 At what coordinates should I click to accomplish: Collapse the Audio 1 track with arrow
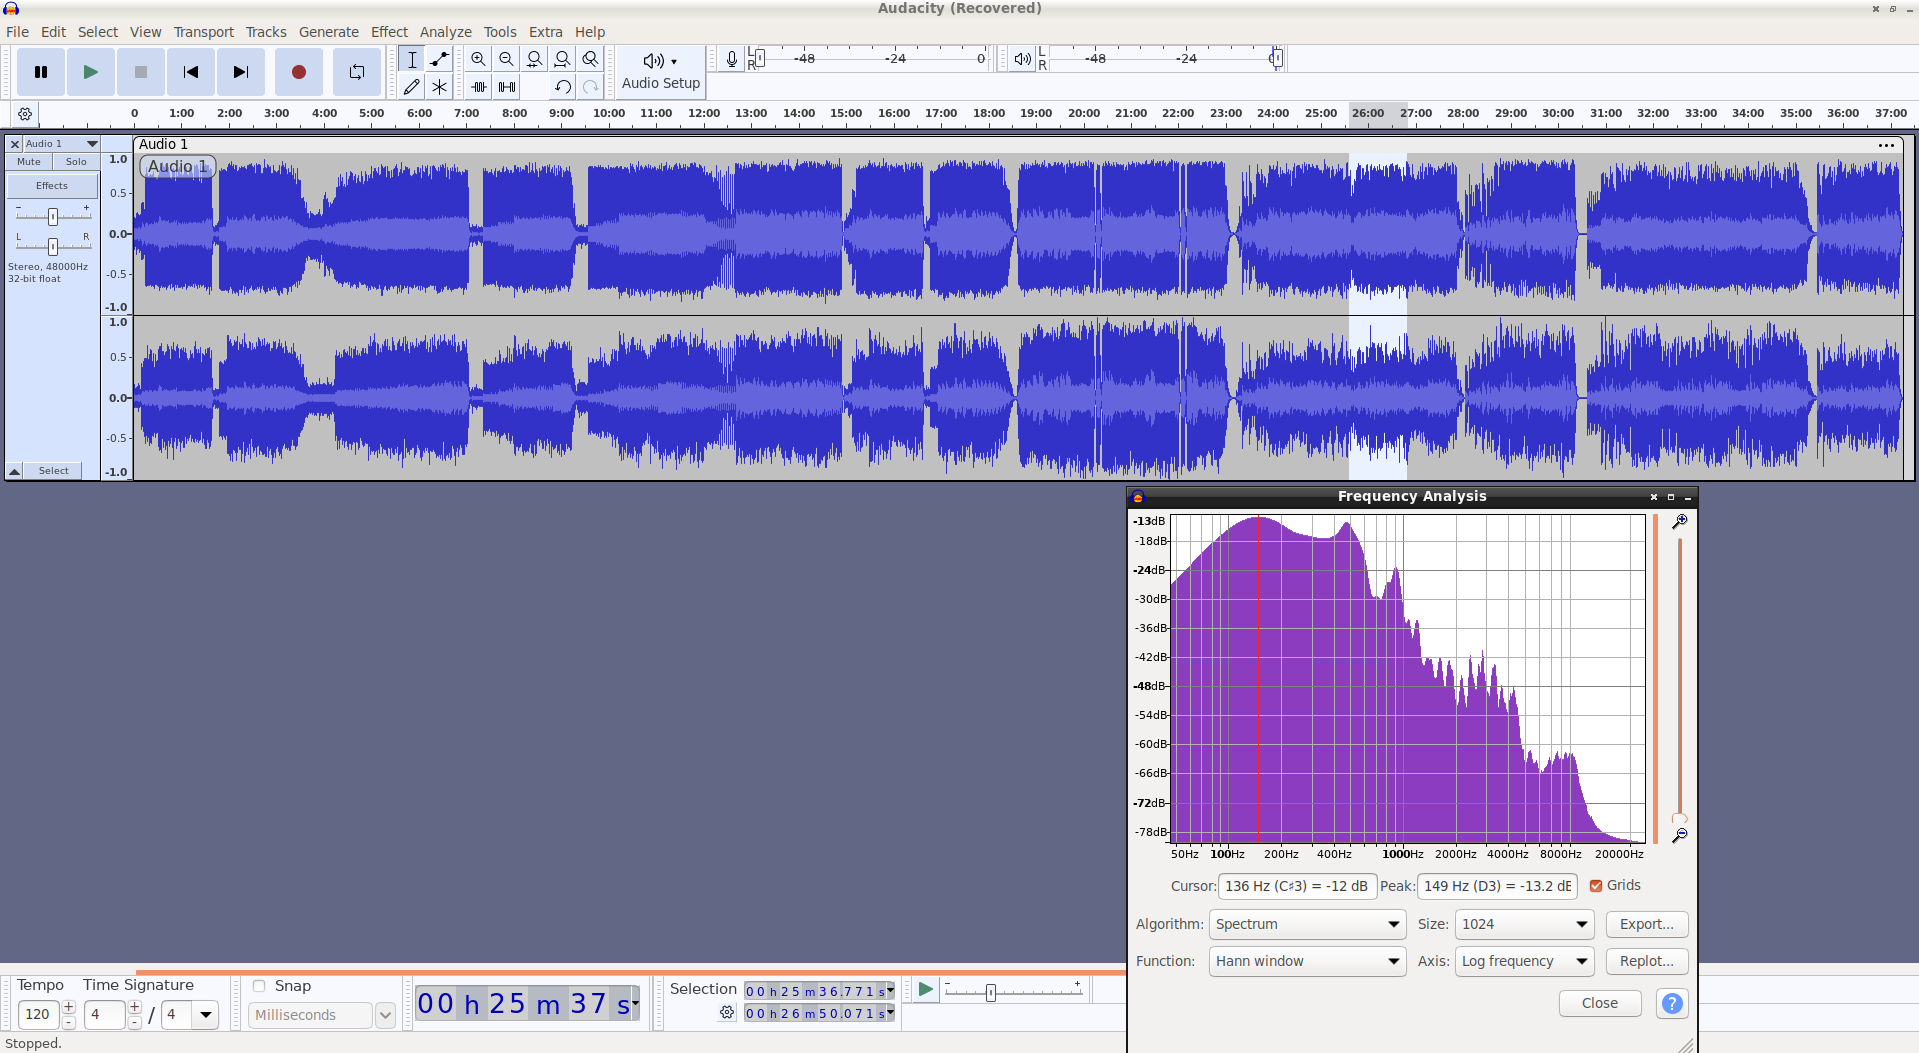pyautogui.click(x=15, y=471)
